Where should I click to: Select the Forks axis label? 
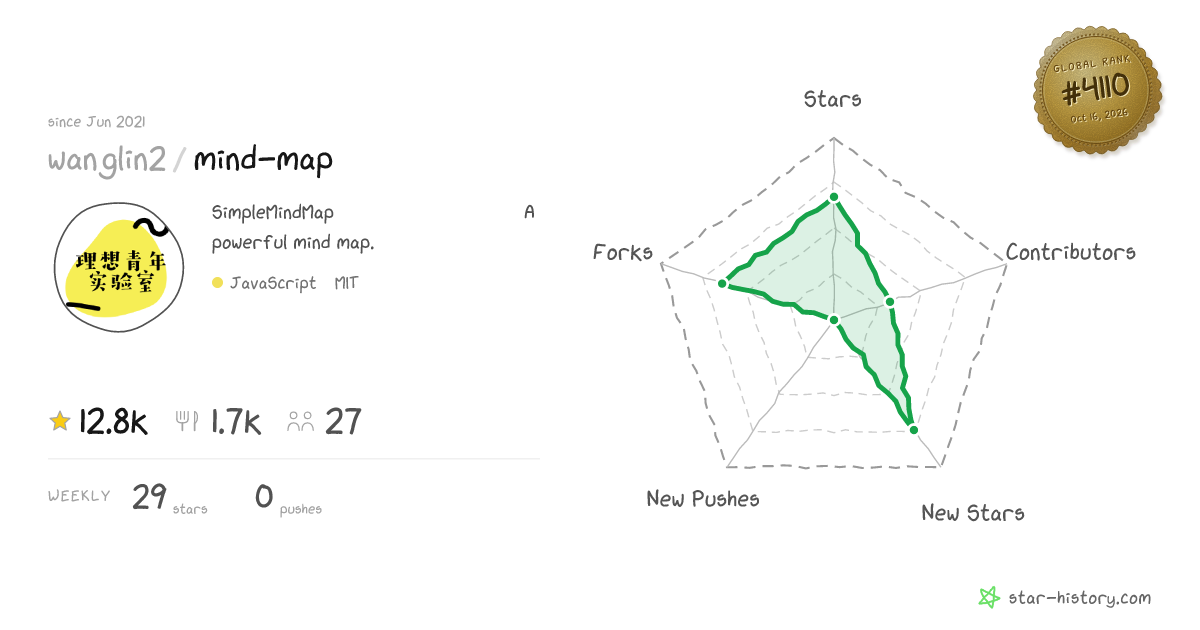(623, 252)
